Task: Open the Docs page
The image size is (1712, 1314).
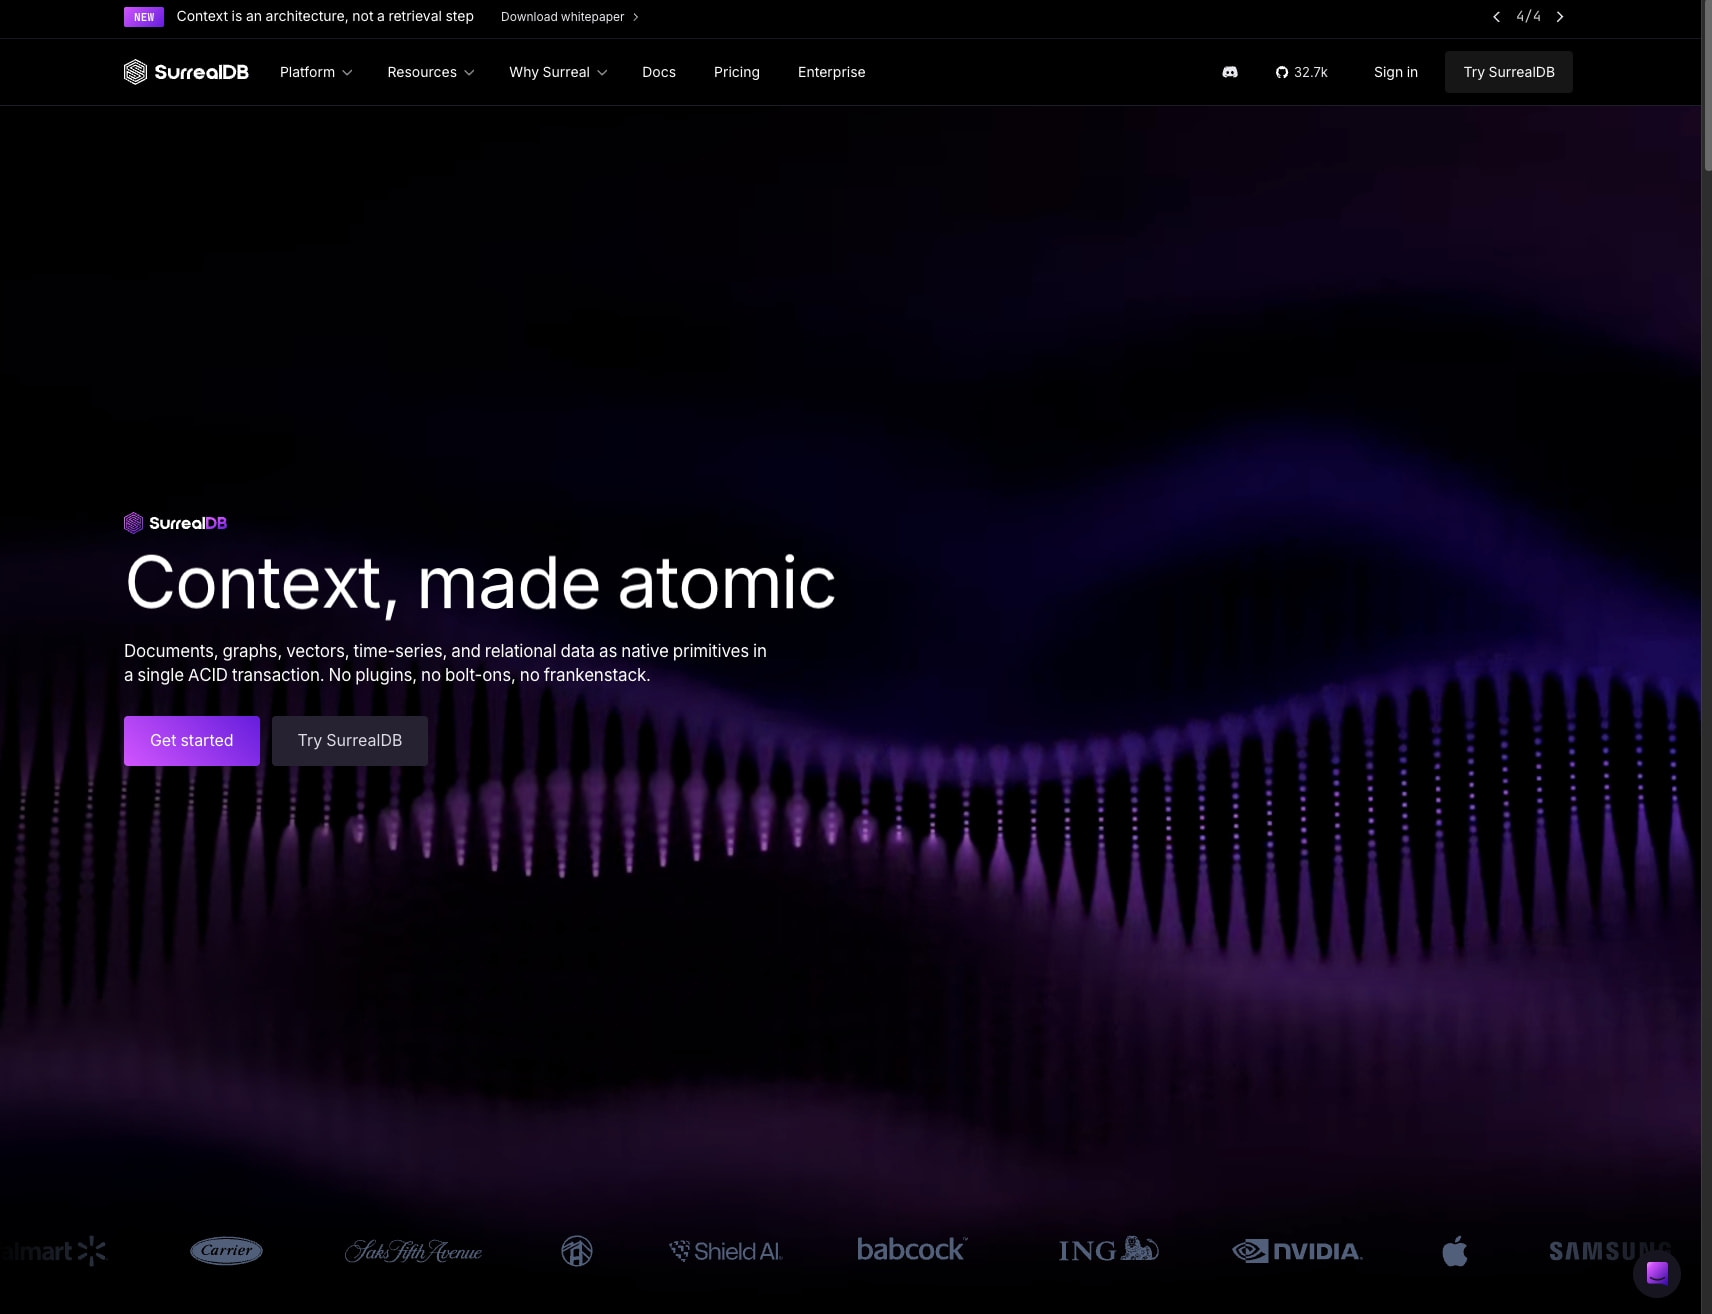Action: pos(659,72)
